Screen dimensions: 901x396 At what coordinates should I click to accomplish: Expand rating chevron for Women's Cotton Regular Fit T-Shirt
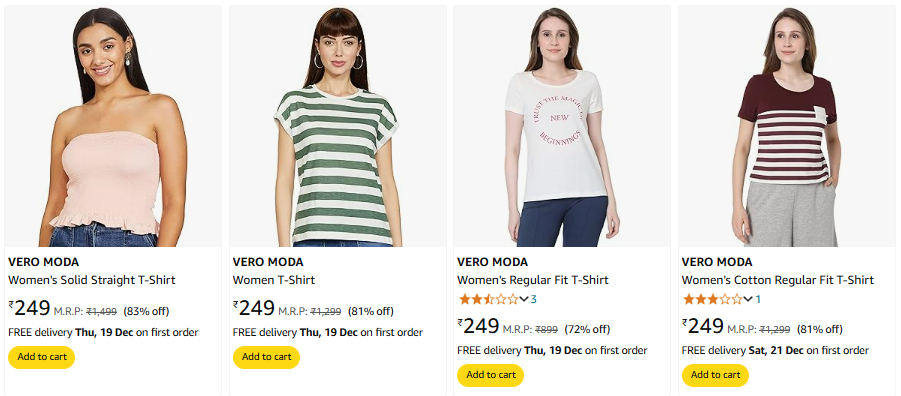click(748, 299)
